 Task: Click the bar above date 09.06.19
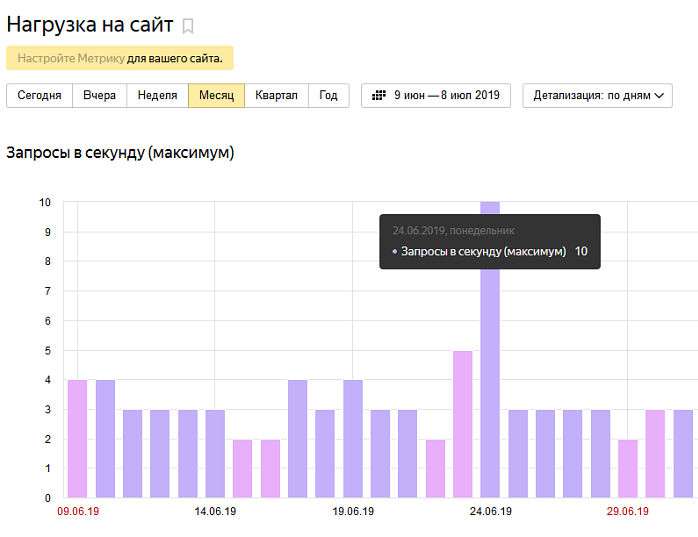coord(77,439)
